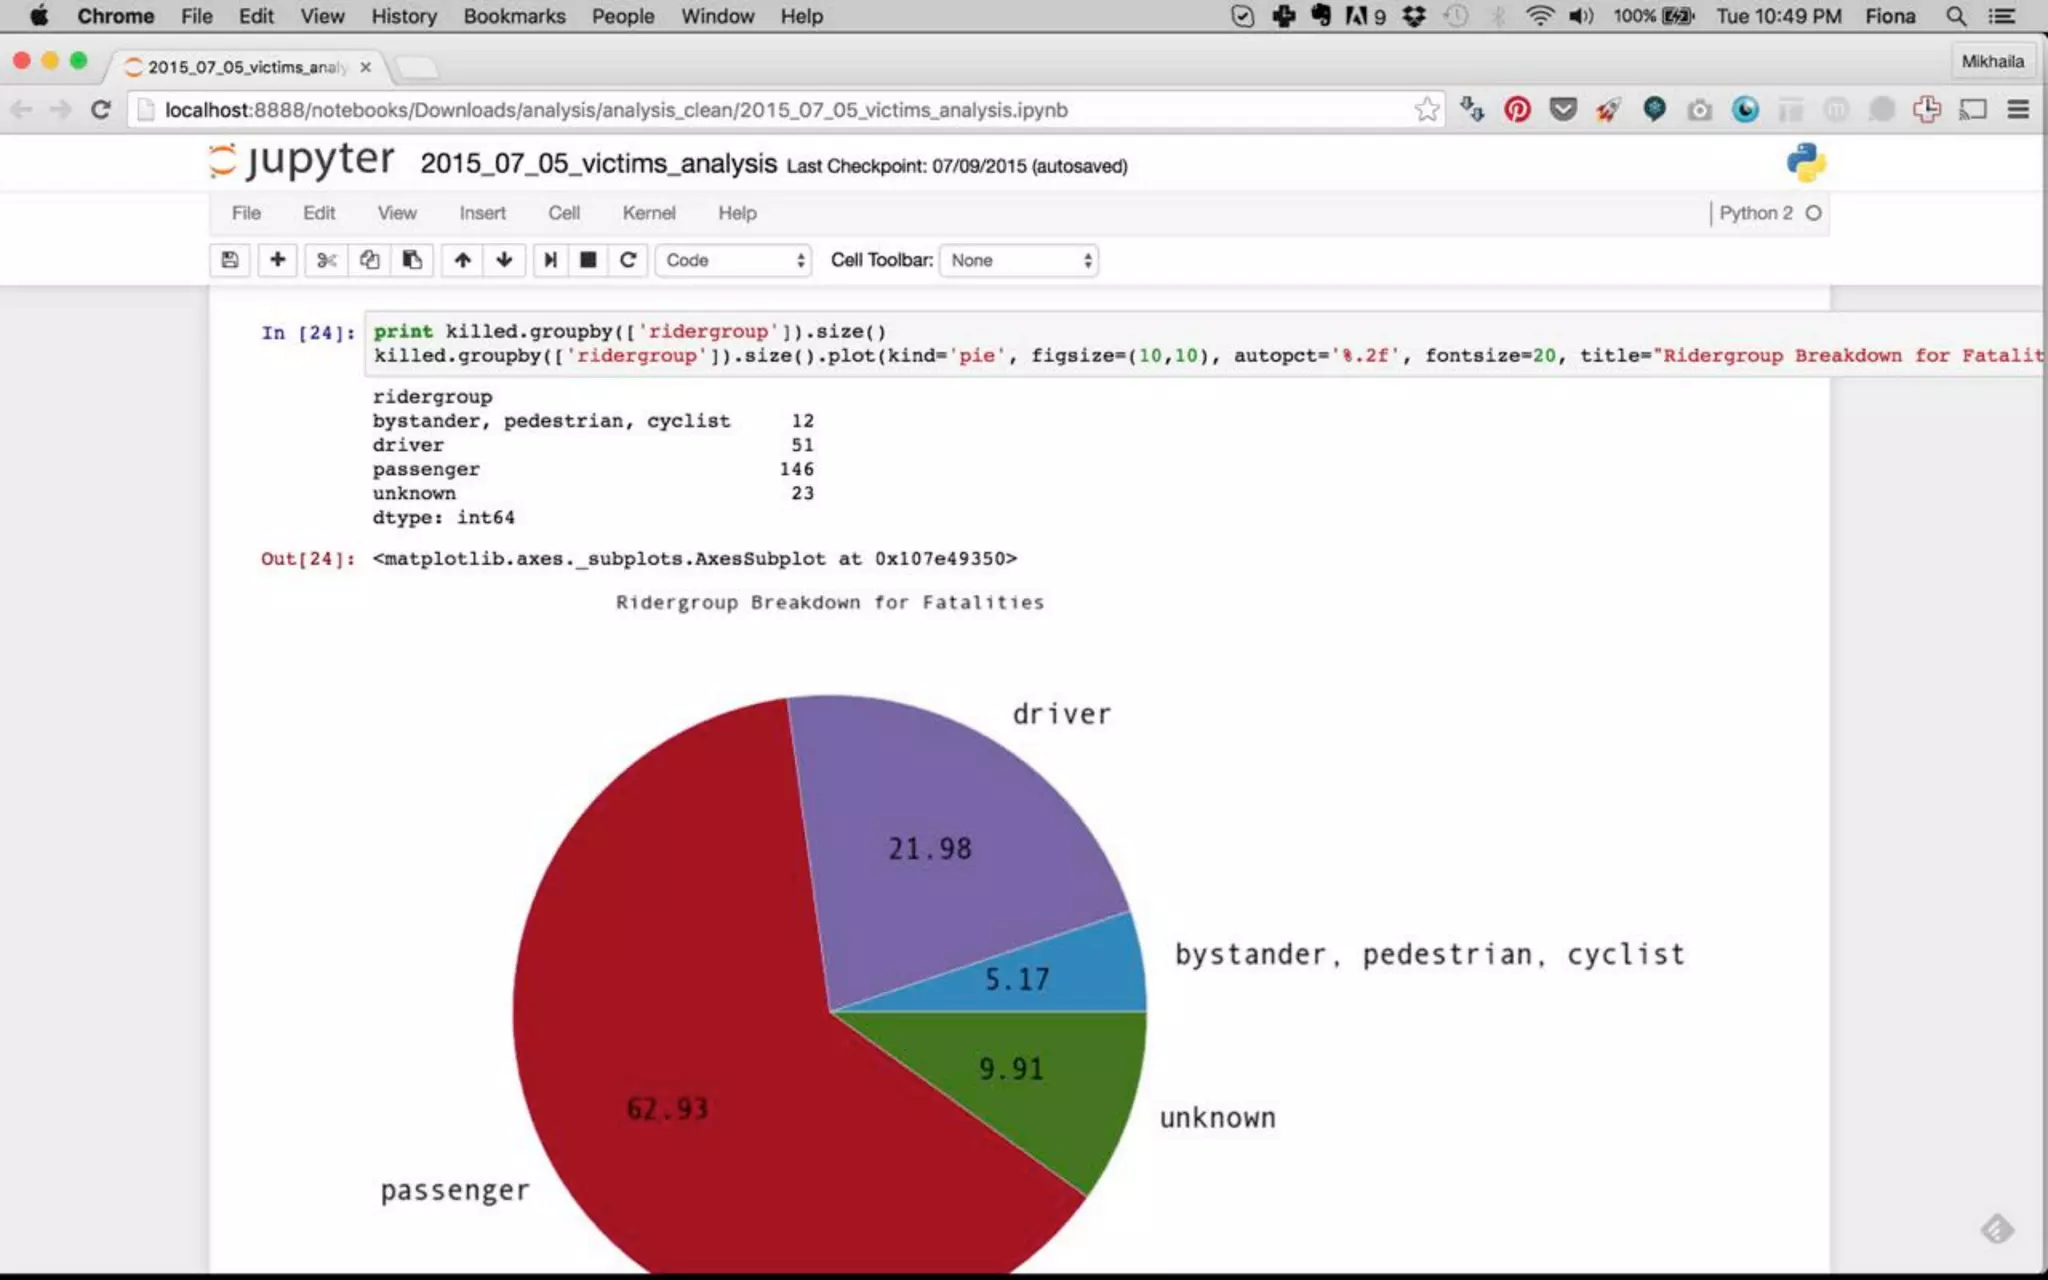Open the Cell menu
Viewport: 2048px width, 1280px height.
[x=563, y=213]
